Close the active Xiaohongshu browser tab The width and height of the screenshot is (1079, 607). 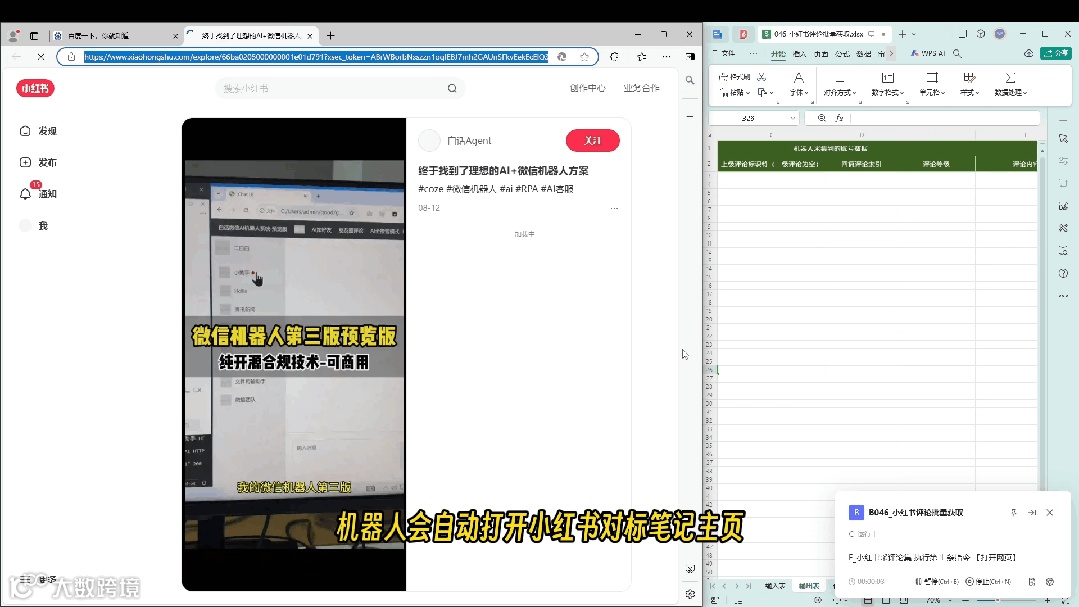click(x=310, y=36)
